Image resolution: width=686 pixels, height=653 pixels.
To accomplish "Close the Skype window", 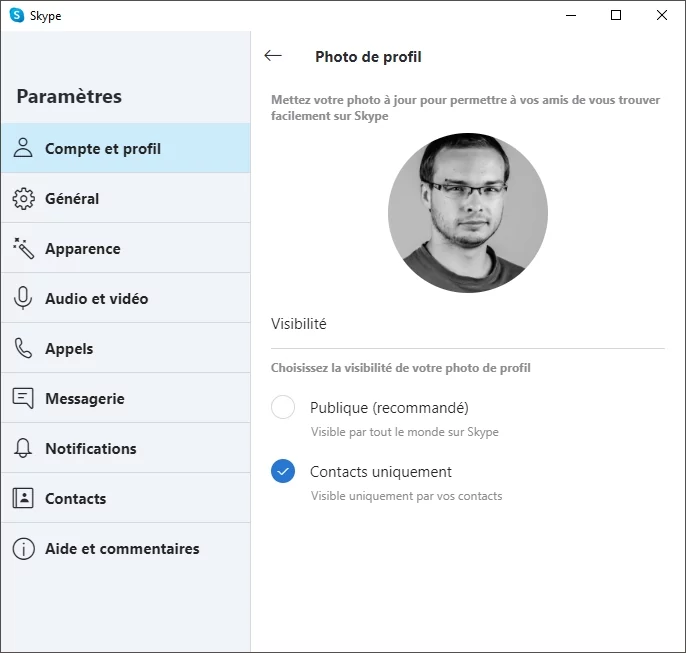I will (662, 15).
